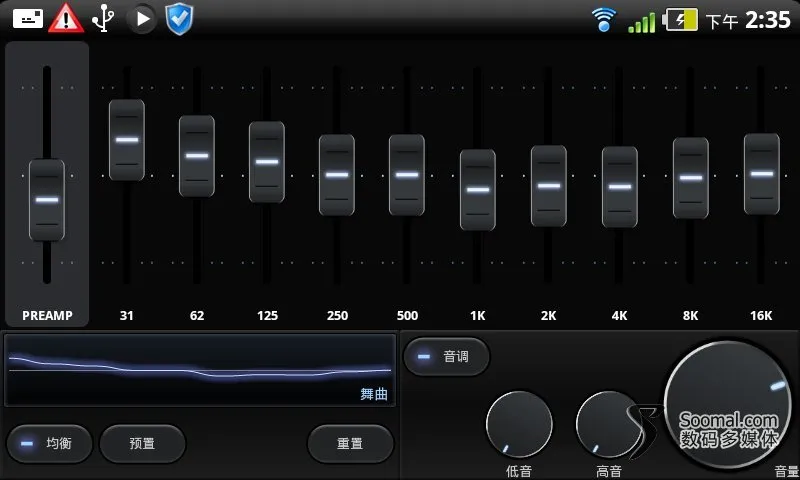Tap the red warning triangle status icon
The image size is (800, 480).
click(66, 18)
